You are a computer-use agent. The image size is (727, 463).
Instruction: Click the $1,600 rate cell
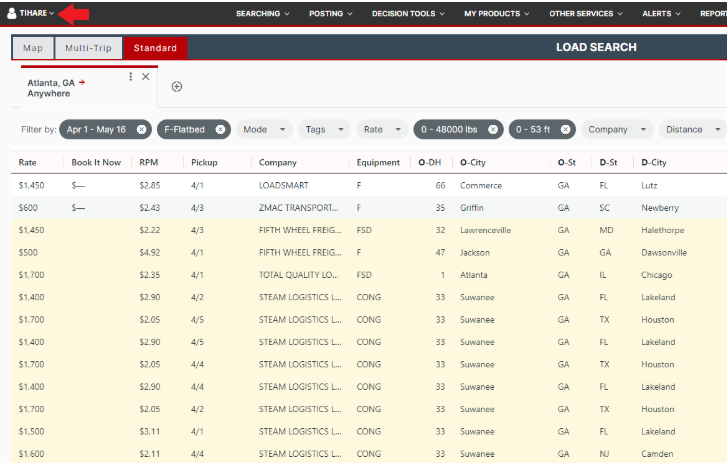click(31, 454)
